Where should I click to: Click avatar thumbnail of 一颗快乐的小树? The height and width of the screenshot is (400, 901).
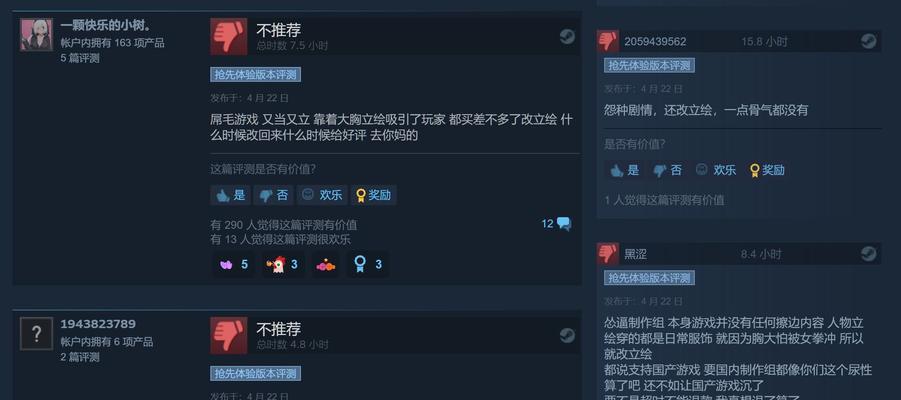[36, 34]
